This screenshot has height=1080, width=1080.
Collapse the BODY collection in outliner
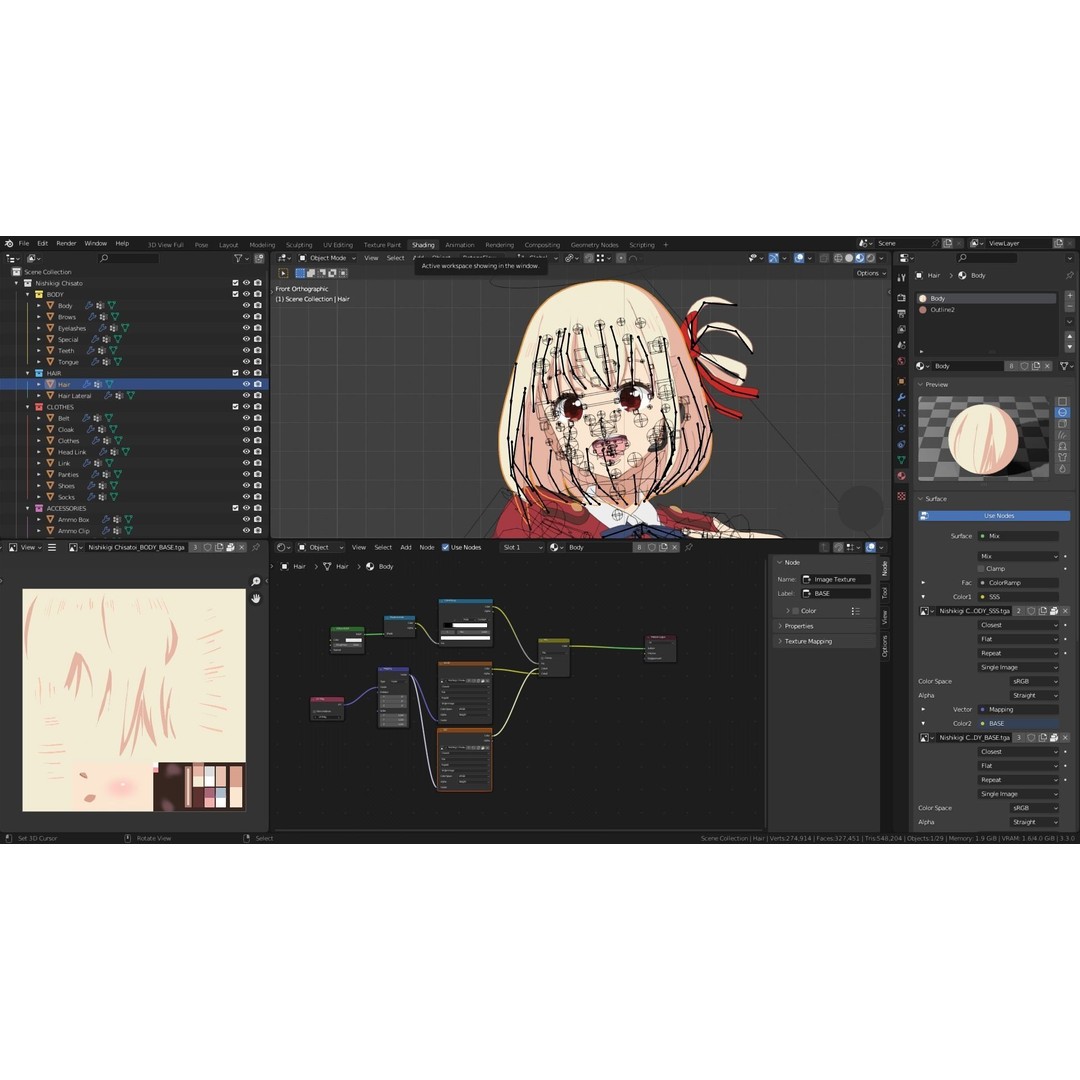coord(28,295)
